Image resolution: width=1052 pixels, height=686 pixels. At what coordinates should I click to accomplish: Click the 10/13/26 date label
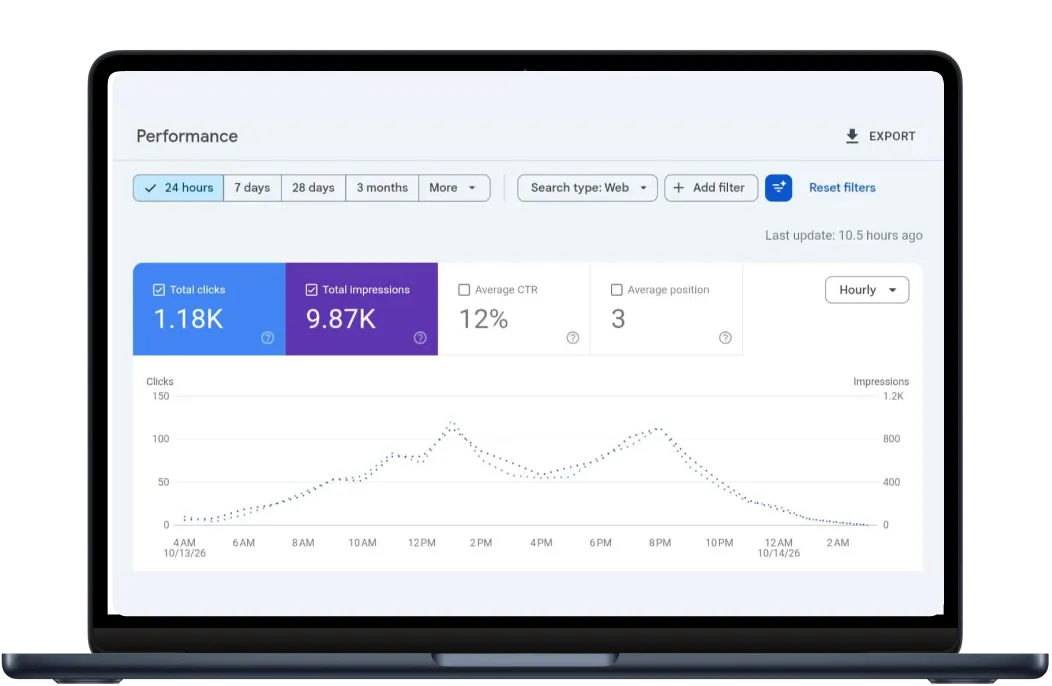click(185, 553)
